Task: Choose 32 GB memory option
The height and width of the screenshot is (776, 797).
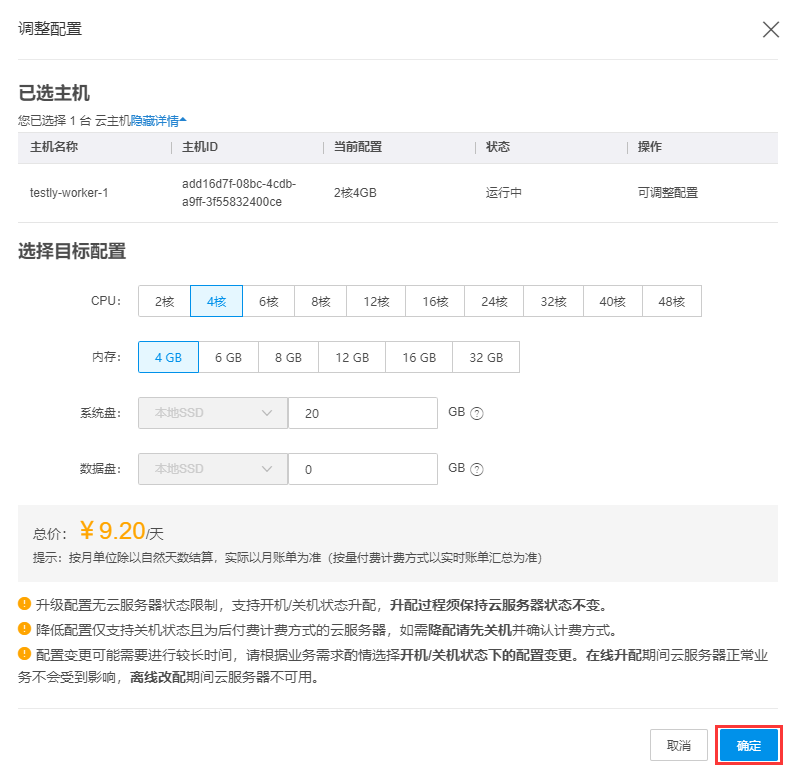Action: pos(486,357)
